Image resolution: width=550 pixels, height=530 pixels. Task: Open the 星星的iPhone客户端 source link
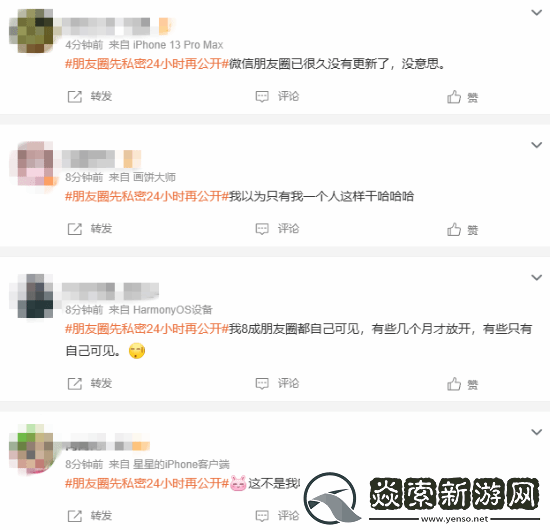tap(181, 464)
